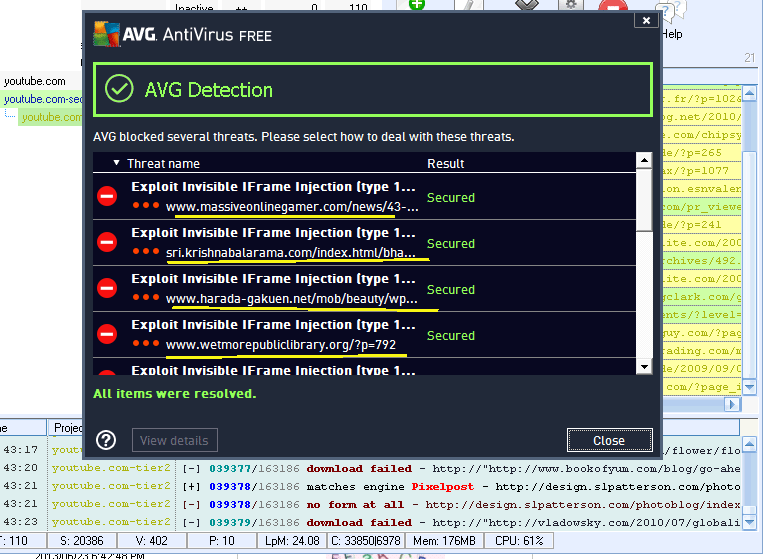Screen dimensions: 763x559
Task: Click the Result column header
Action: tap(445, 164)
